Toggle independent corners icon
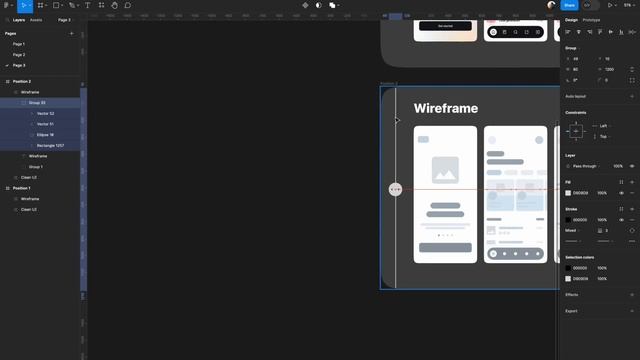The height and width of the screenshot is (360, 640). (632, 80)
